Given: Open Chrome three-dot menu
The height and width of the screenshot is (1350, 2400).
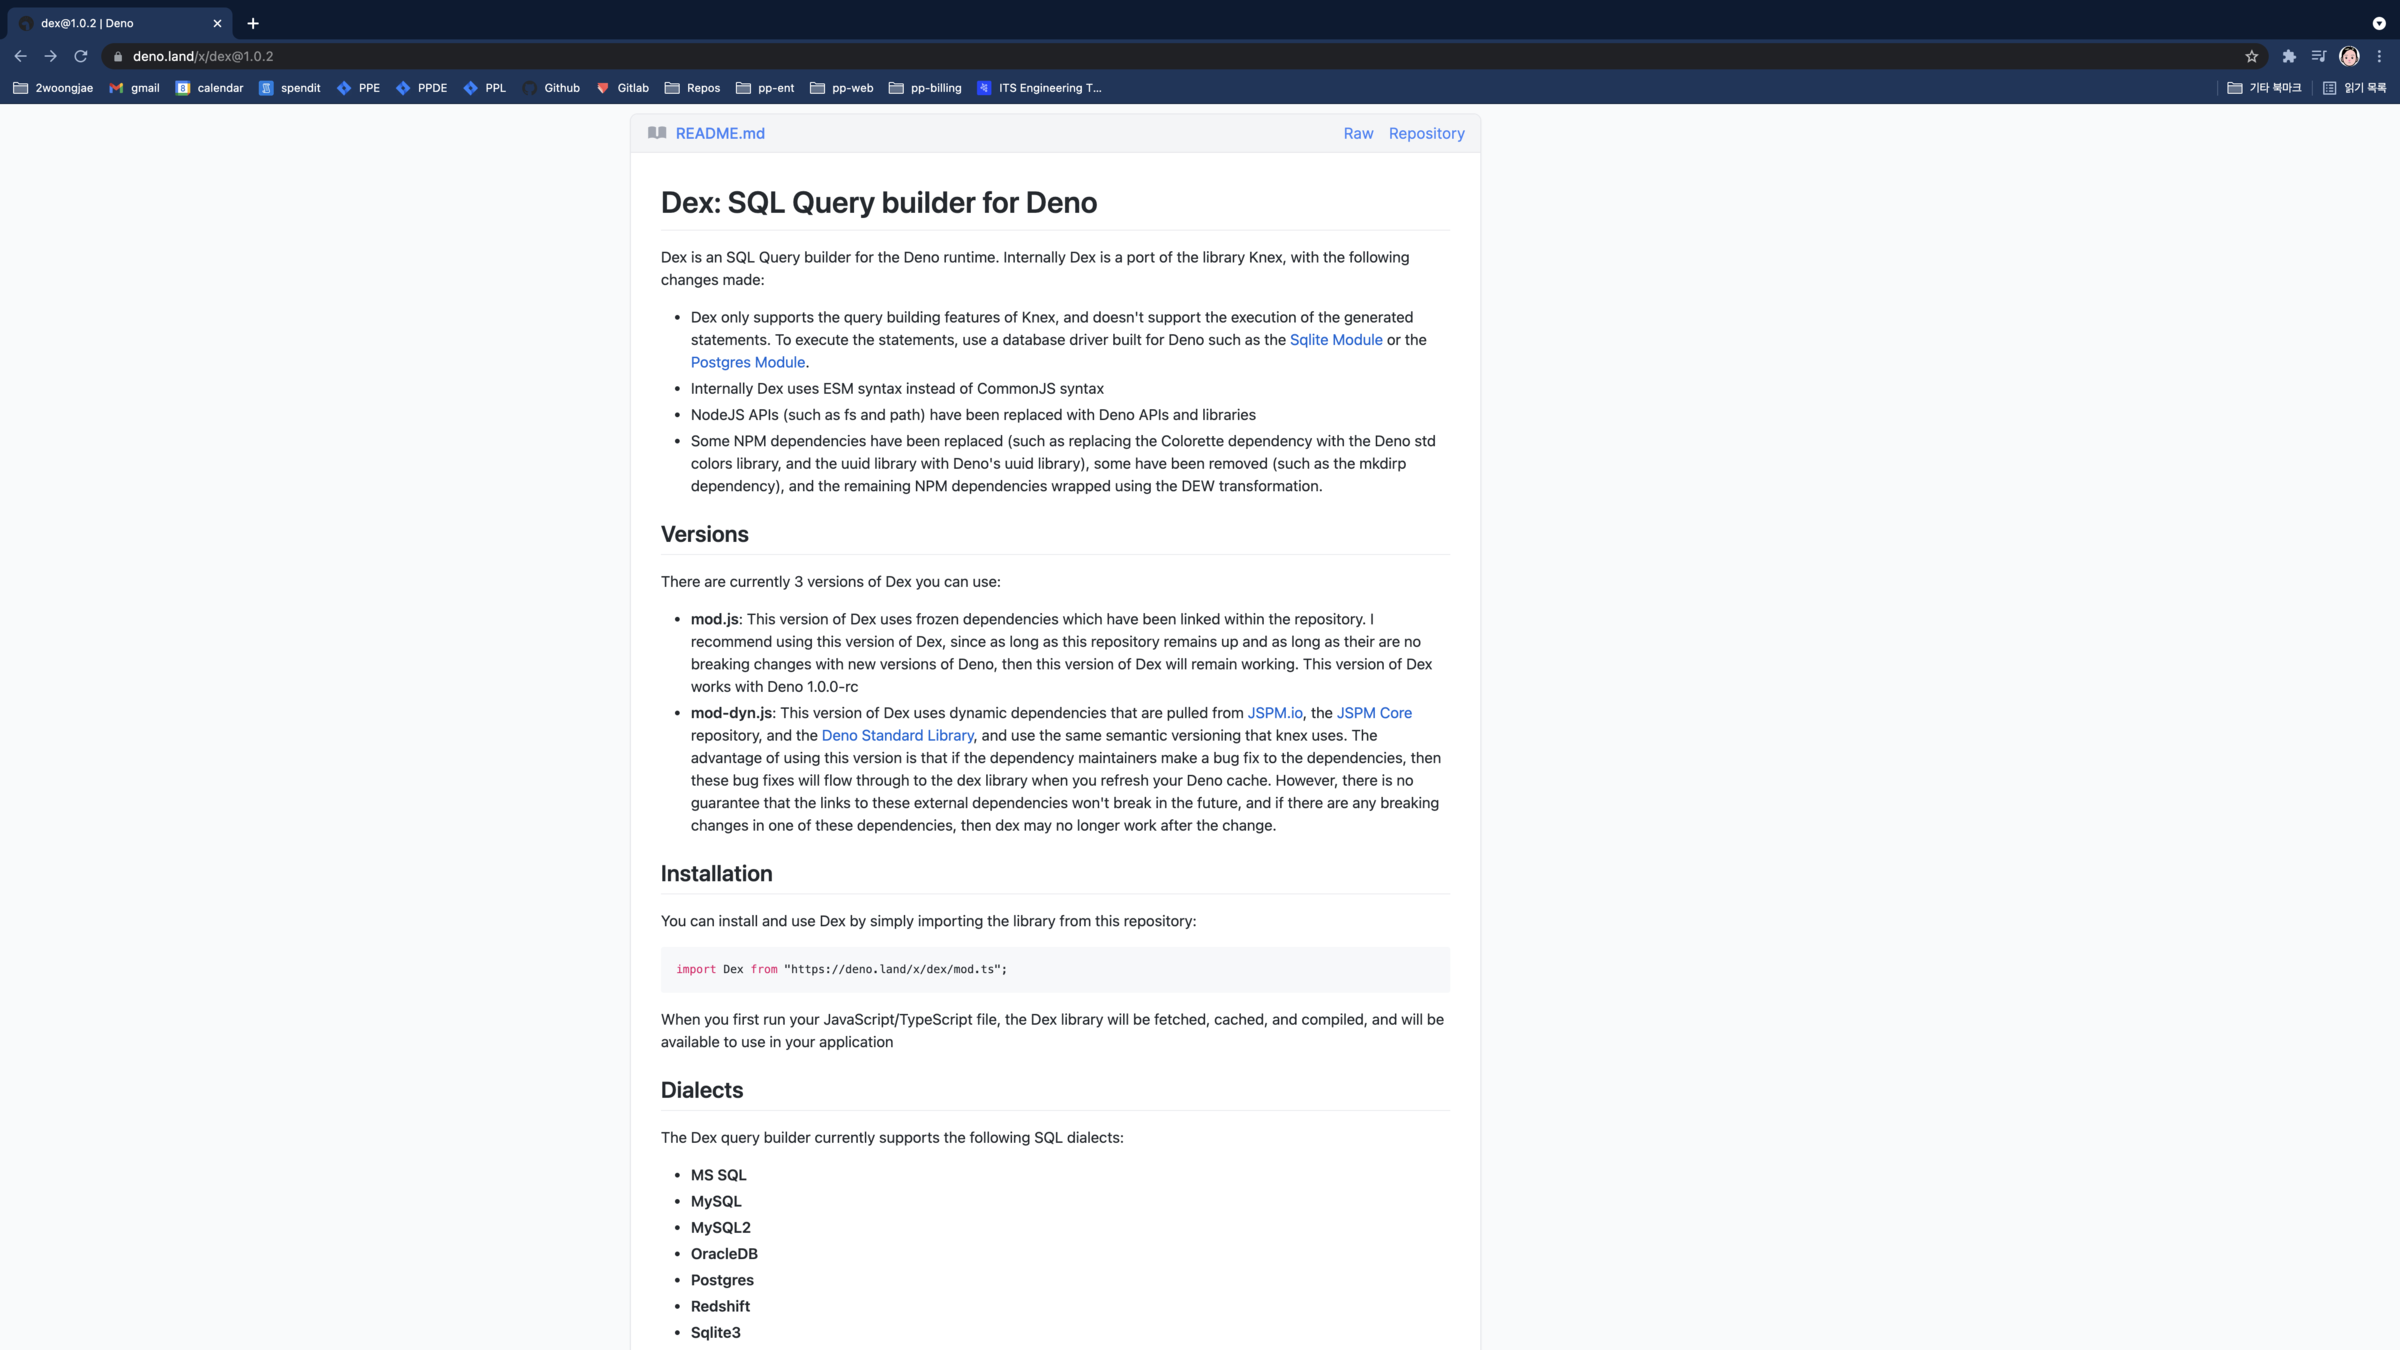Looking at the screenshot, I should click(x=2380, y=56).
